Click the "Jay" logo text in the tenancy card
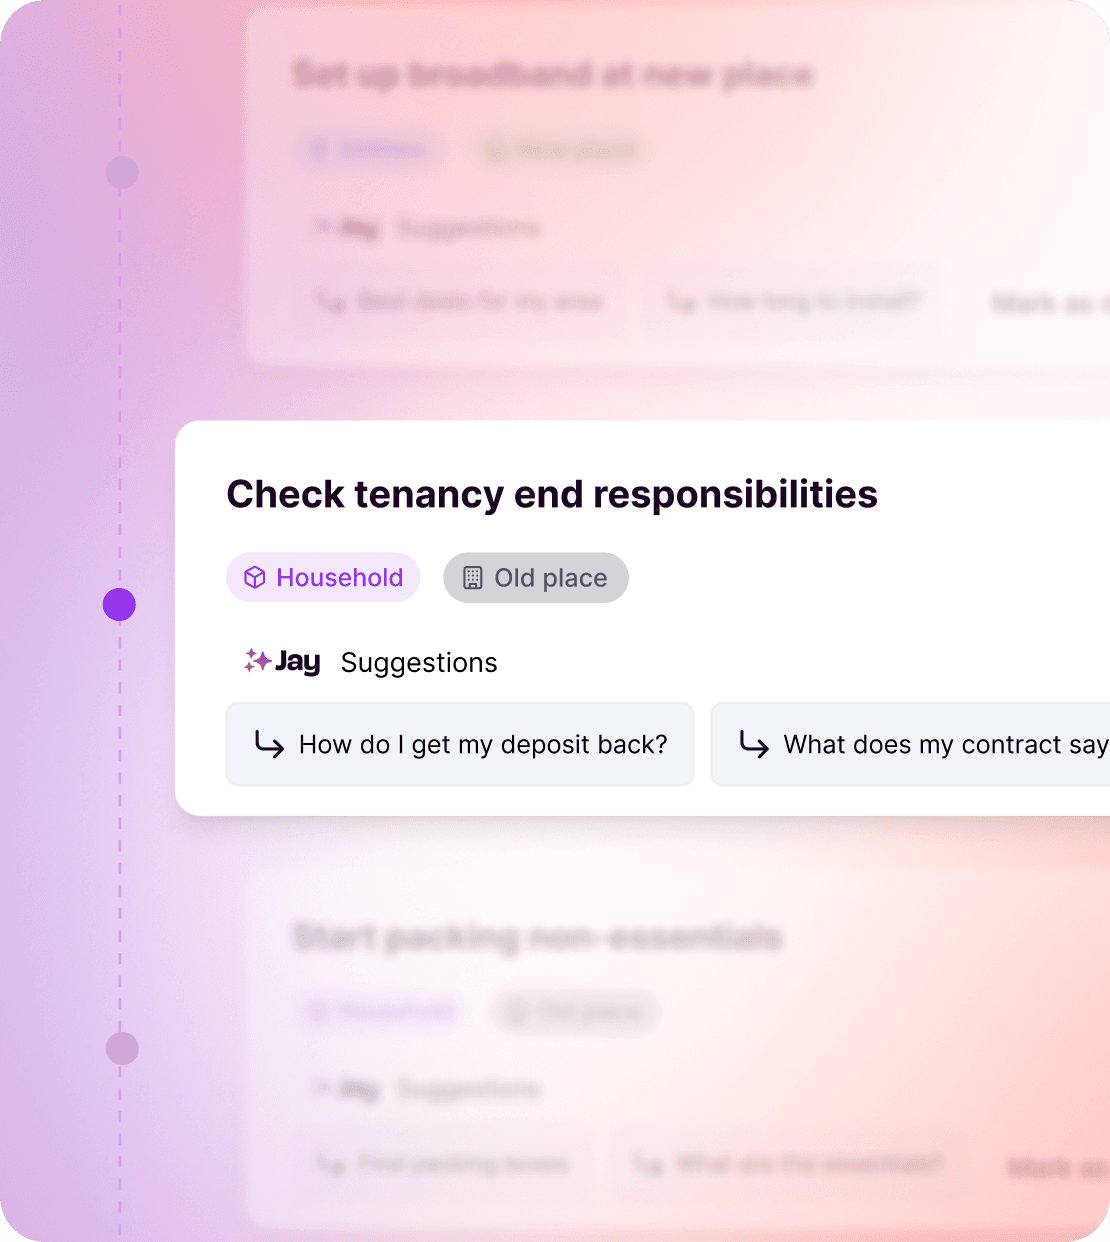The image size is (1110, 1242). [297, 662]
